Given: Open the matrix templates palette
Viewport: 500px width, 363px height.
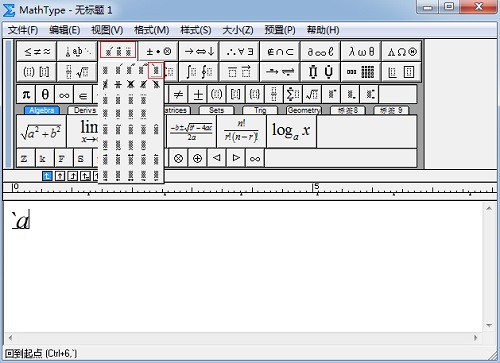Looking at the screenshot, I should [361, 71].
